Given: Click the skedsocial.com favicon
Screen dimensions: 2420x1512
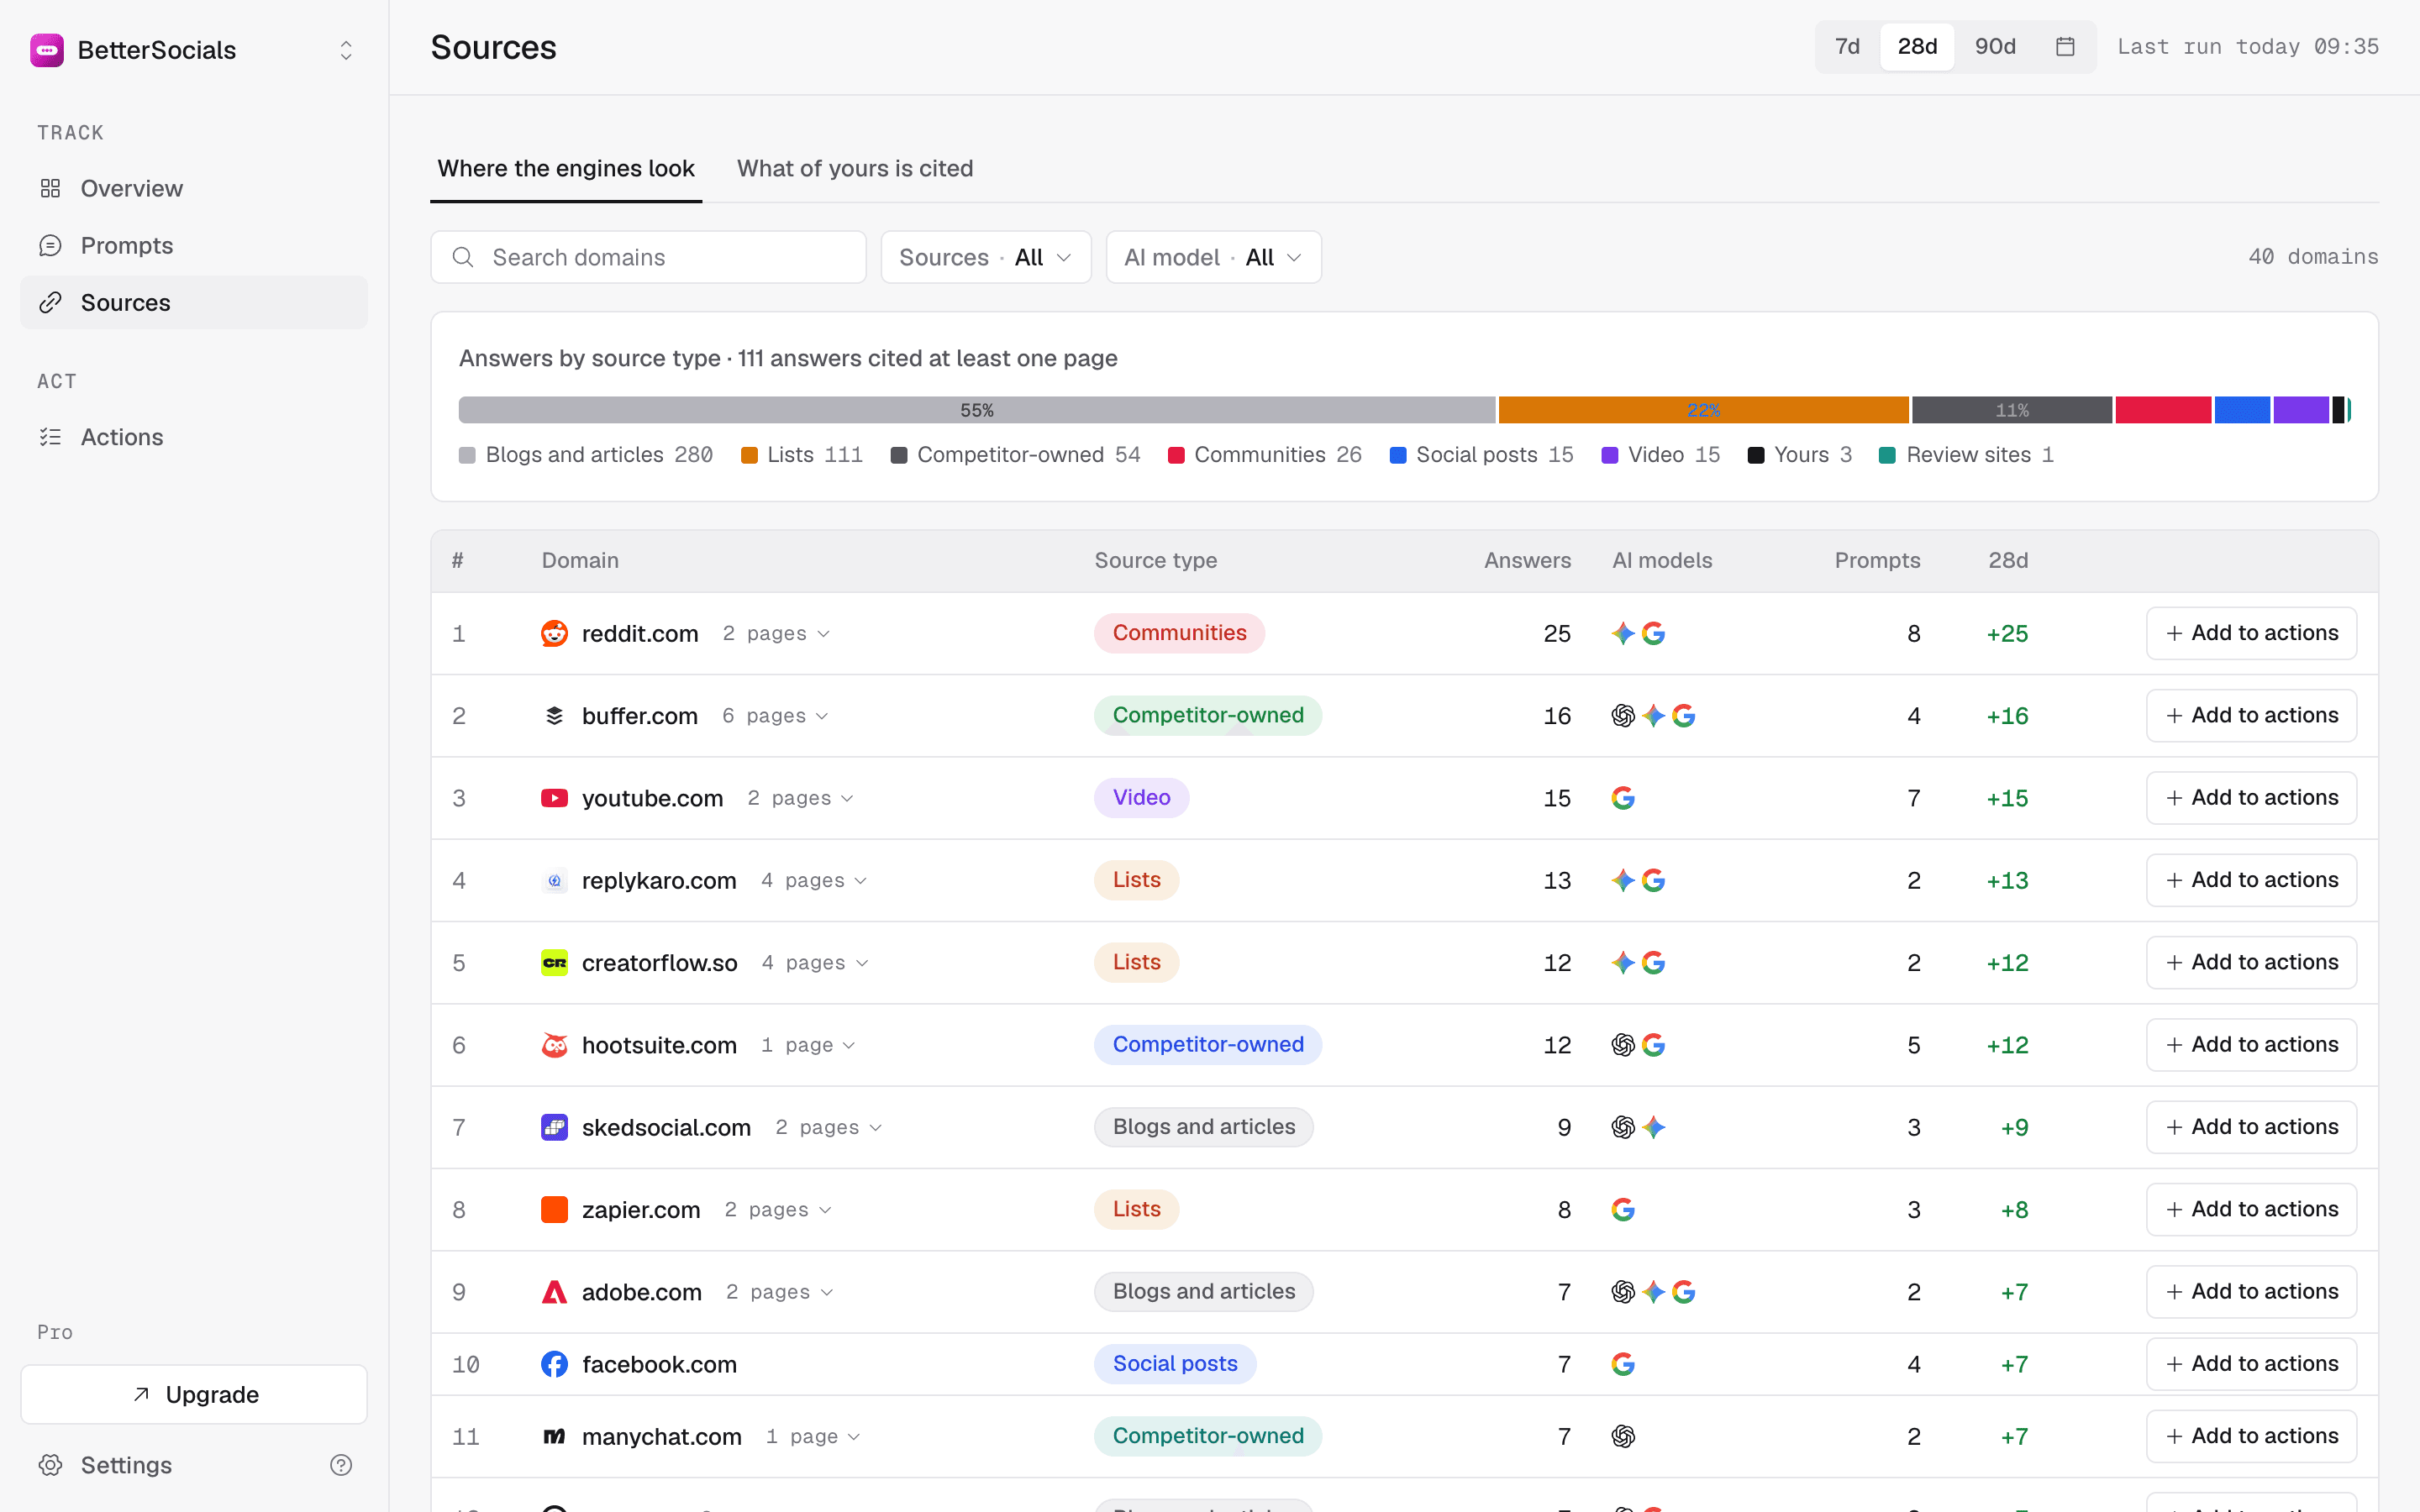Looking at the screenshot, I should [x=554, y=1127].
